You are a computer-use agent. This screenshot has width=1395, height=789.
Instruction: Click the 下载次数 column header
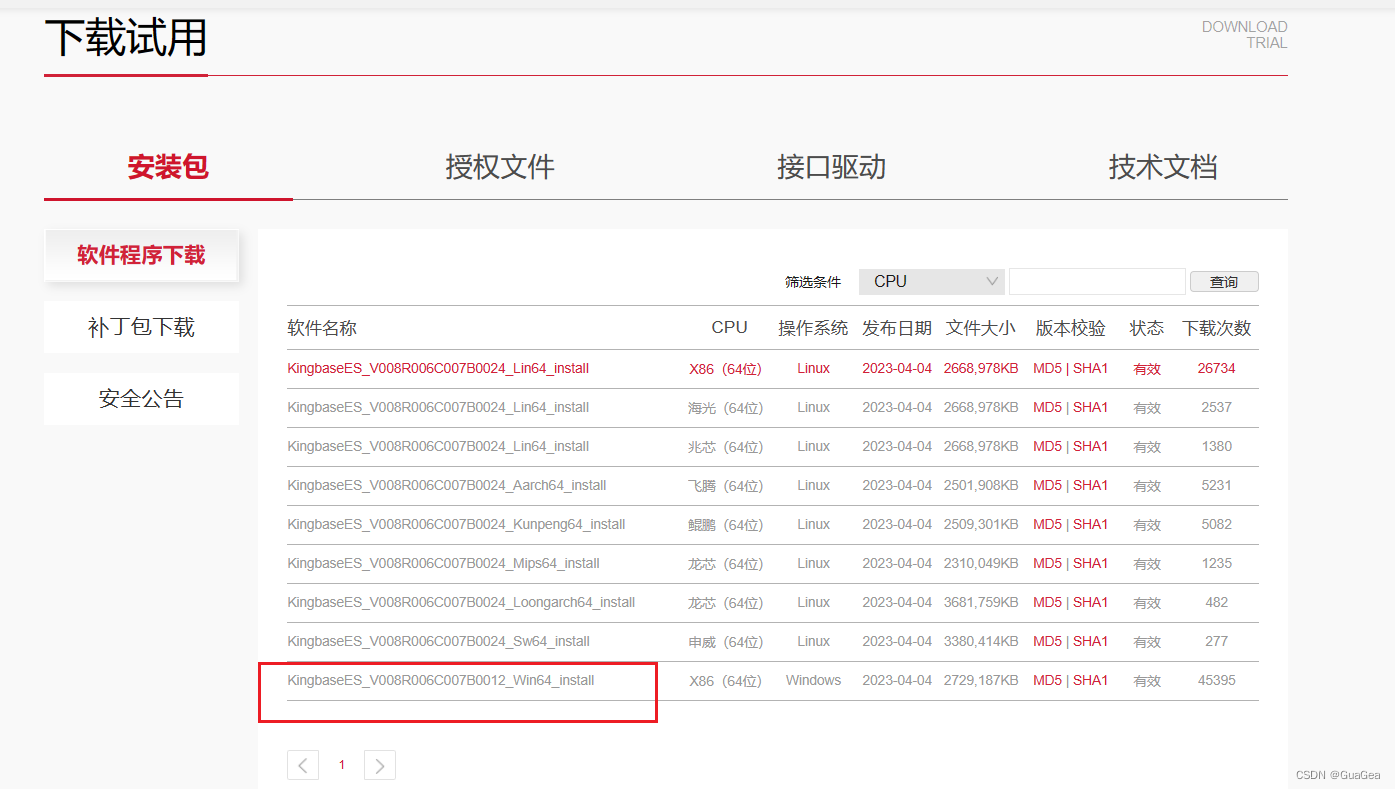tap(1217, 328)
